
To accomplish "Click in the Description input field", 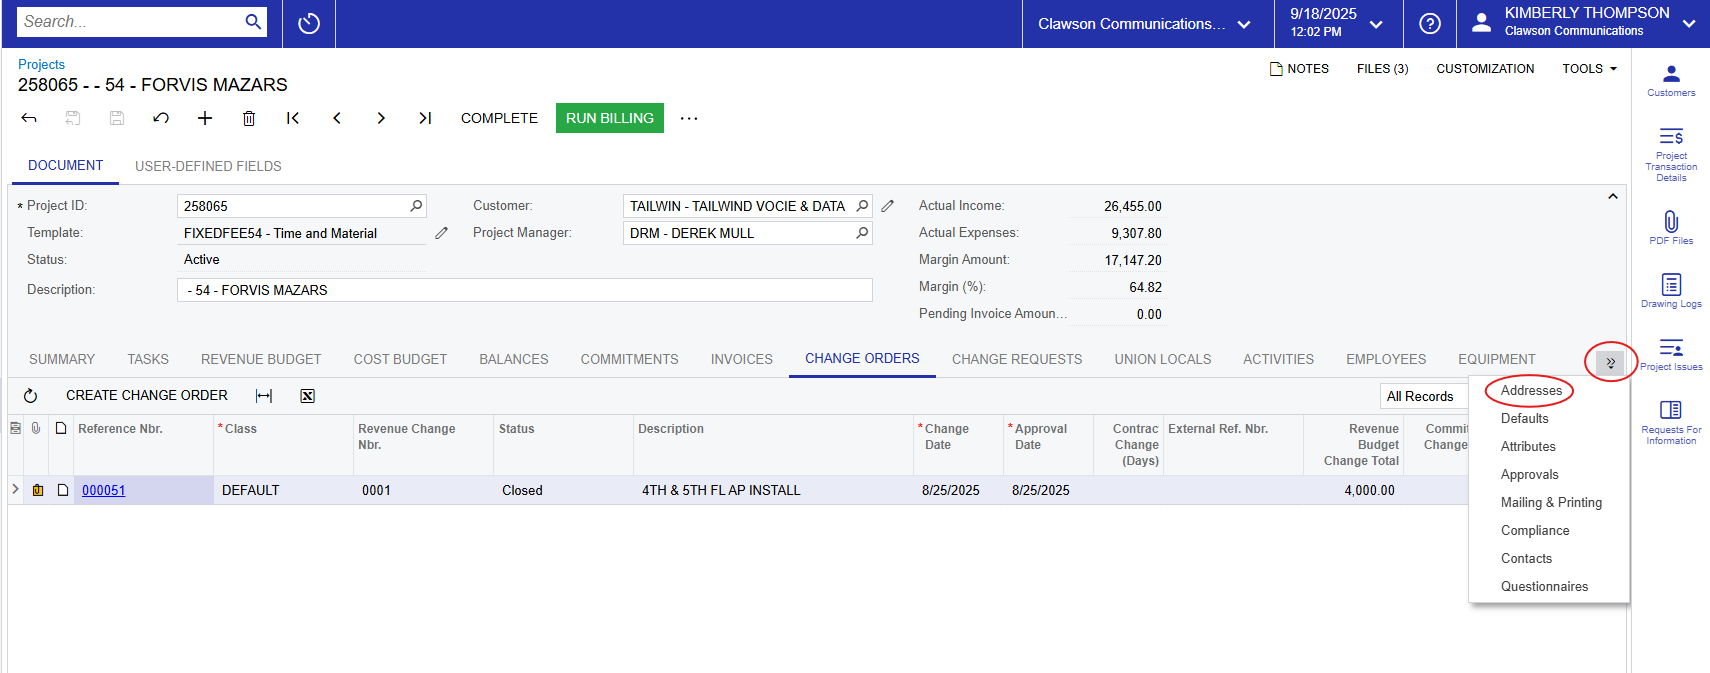I will pos(524,290).
